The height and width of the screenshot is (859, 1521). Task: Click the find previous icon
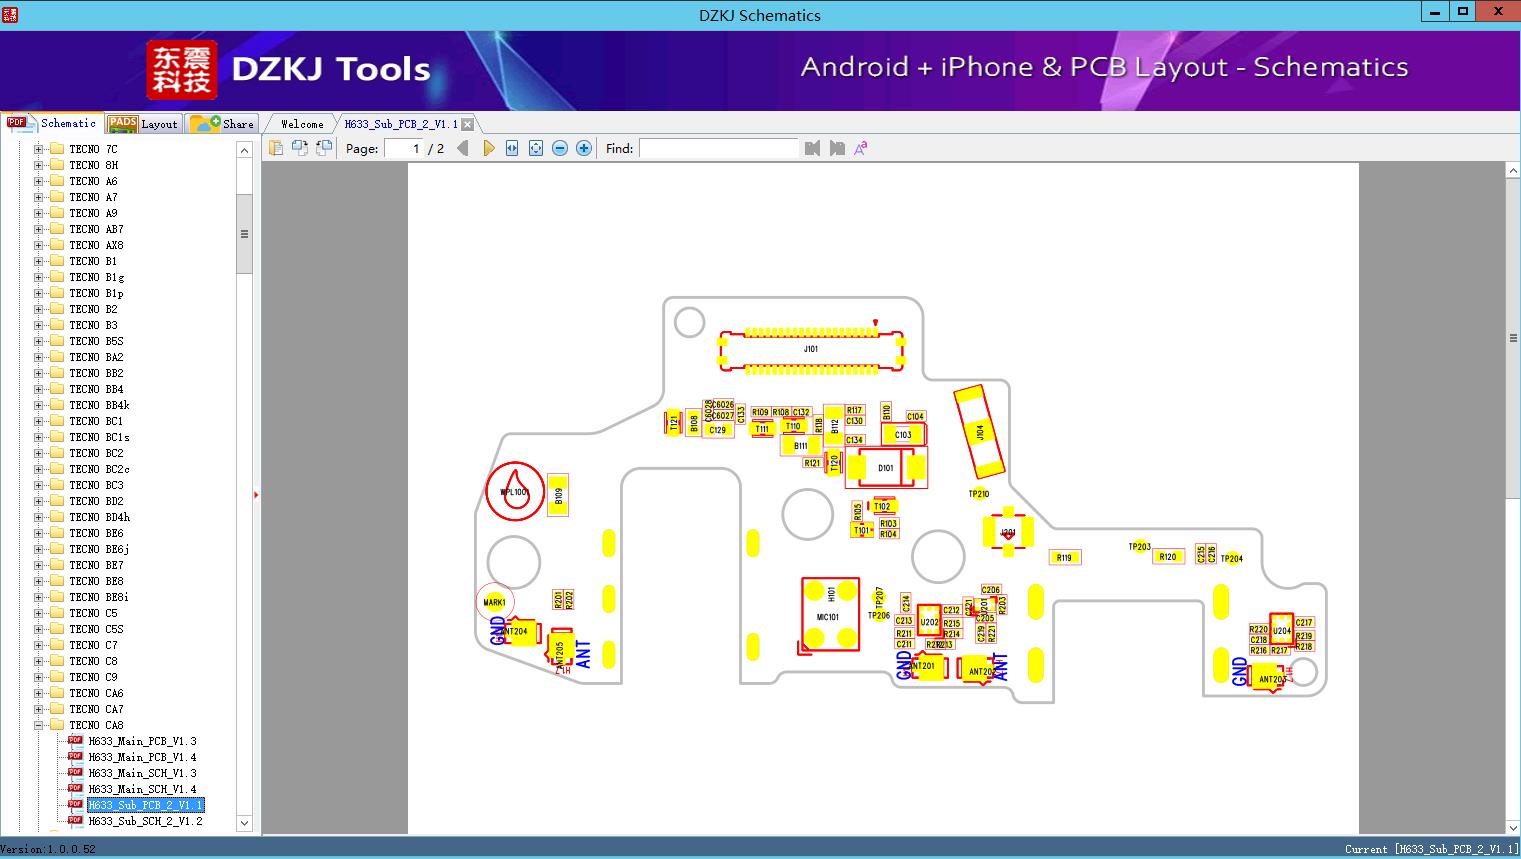(x=812, y=148)
